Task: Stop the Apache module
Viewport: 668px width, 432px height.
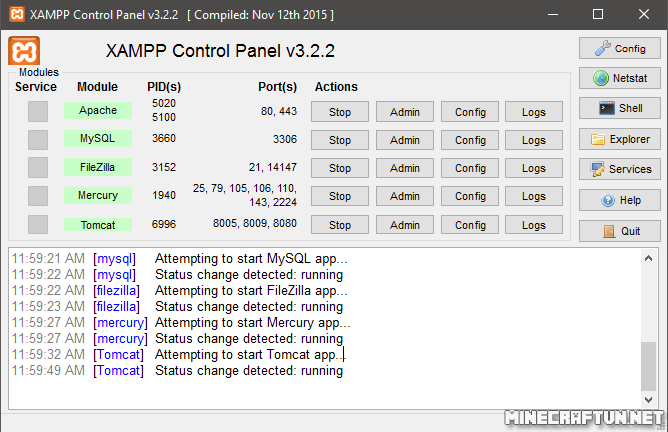Action: click(340, 112)
